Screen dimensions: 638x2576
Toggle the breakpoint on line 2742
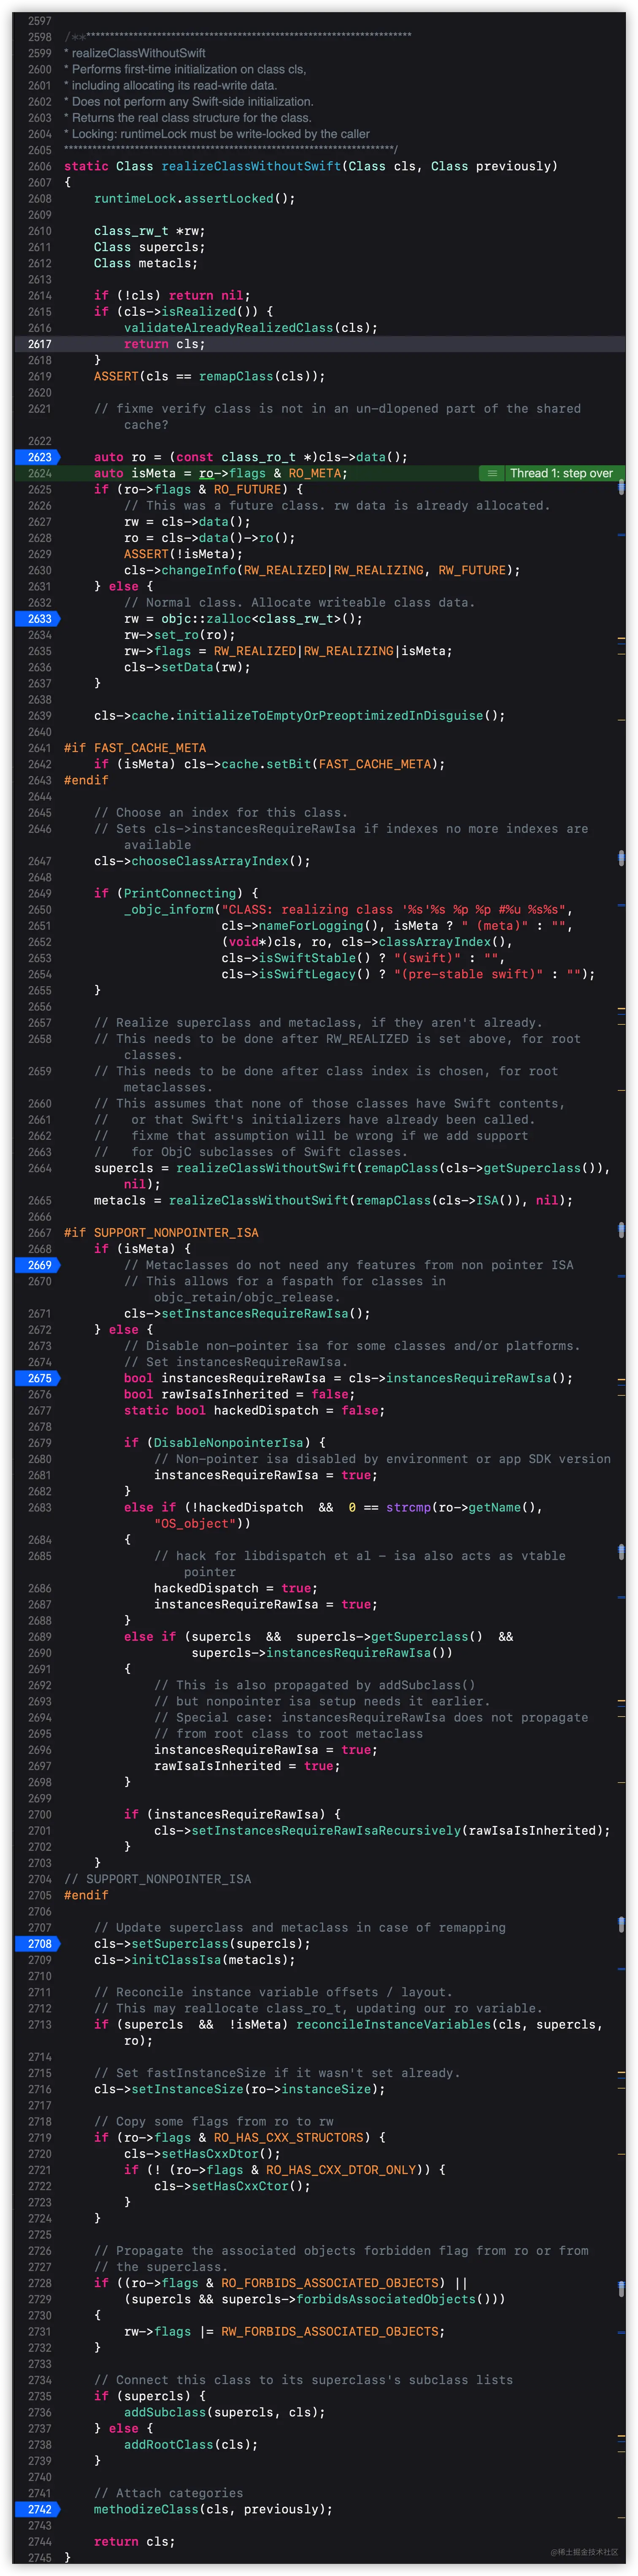click(x=38, y=2509)
